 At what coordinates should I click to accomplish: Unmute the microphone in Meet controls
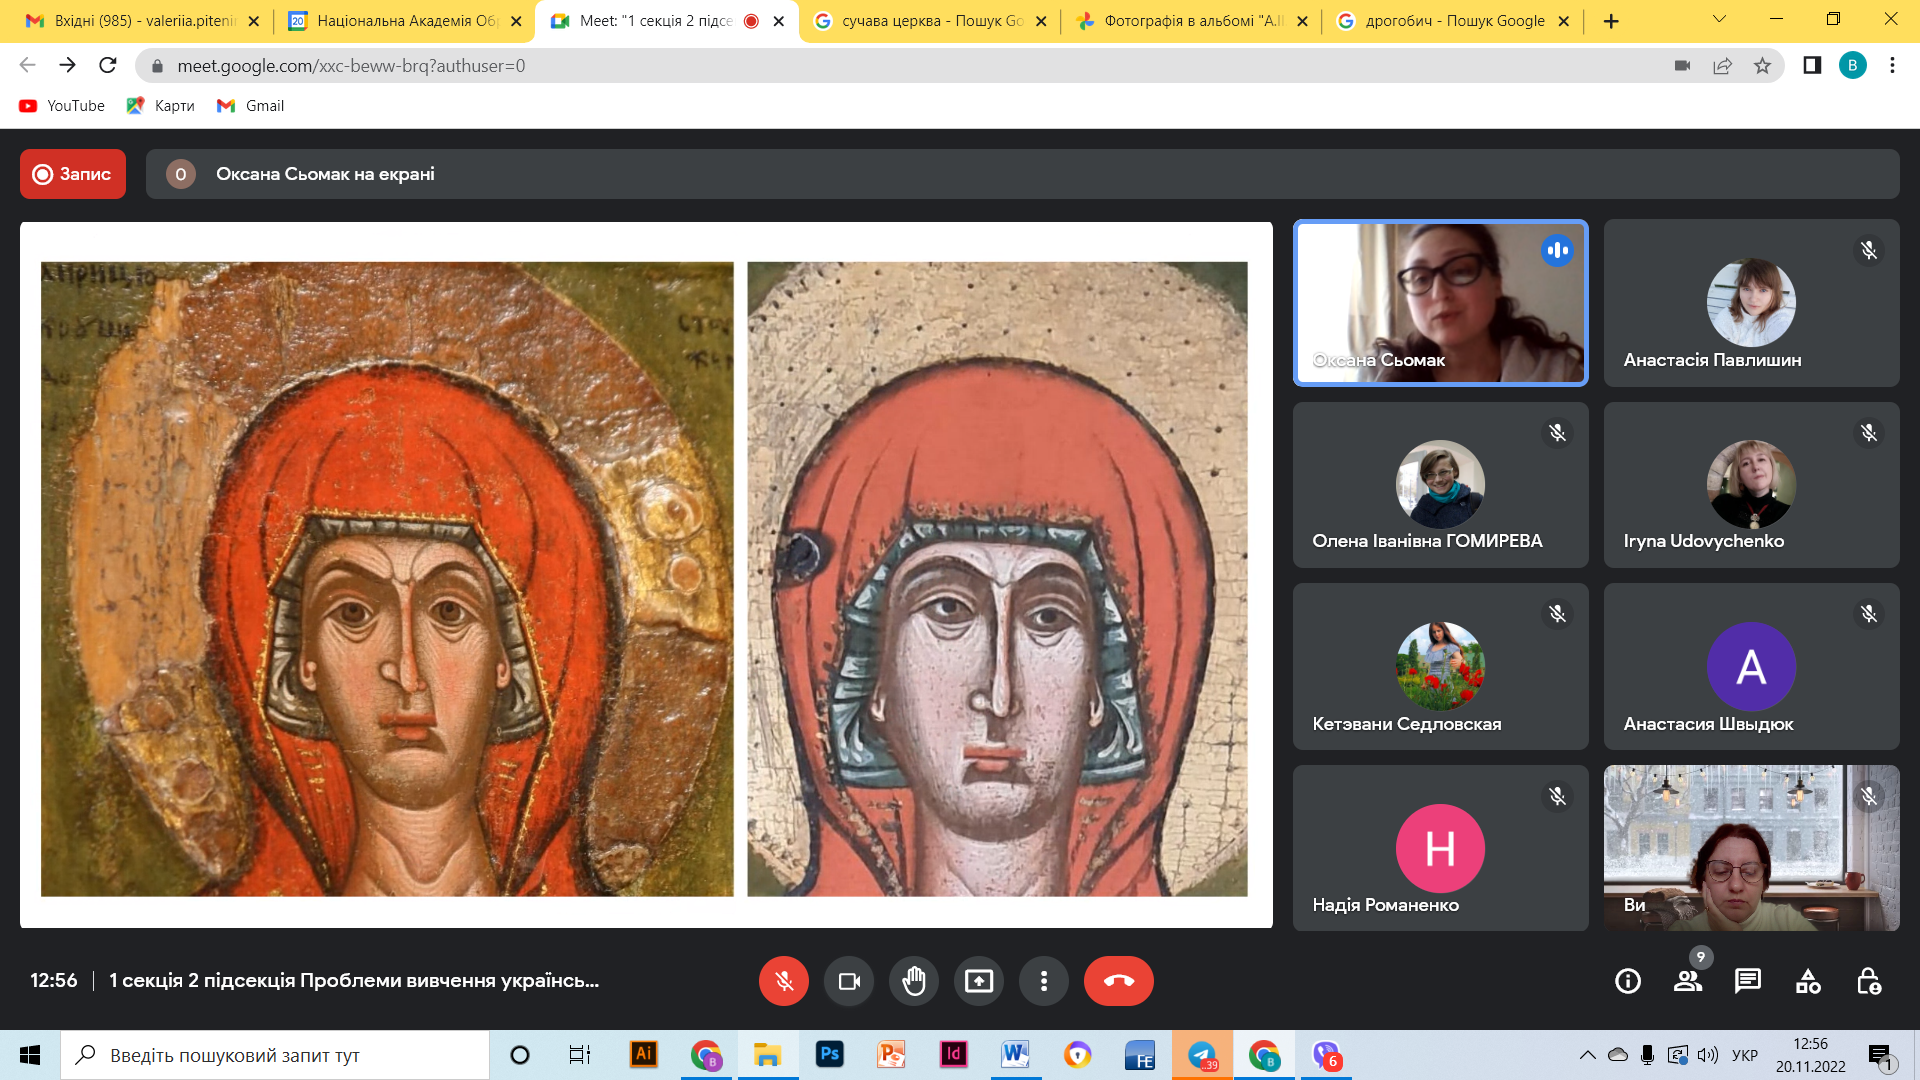click(784, 981)
